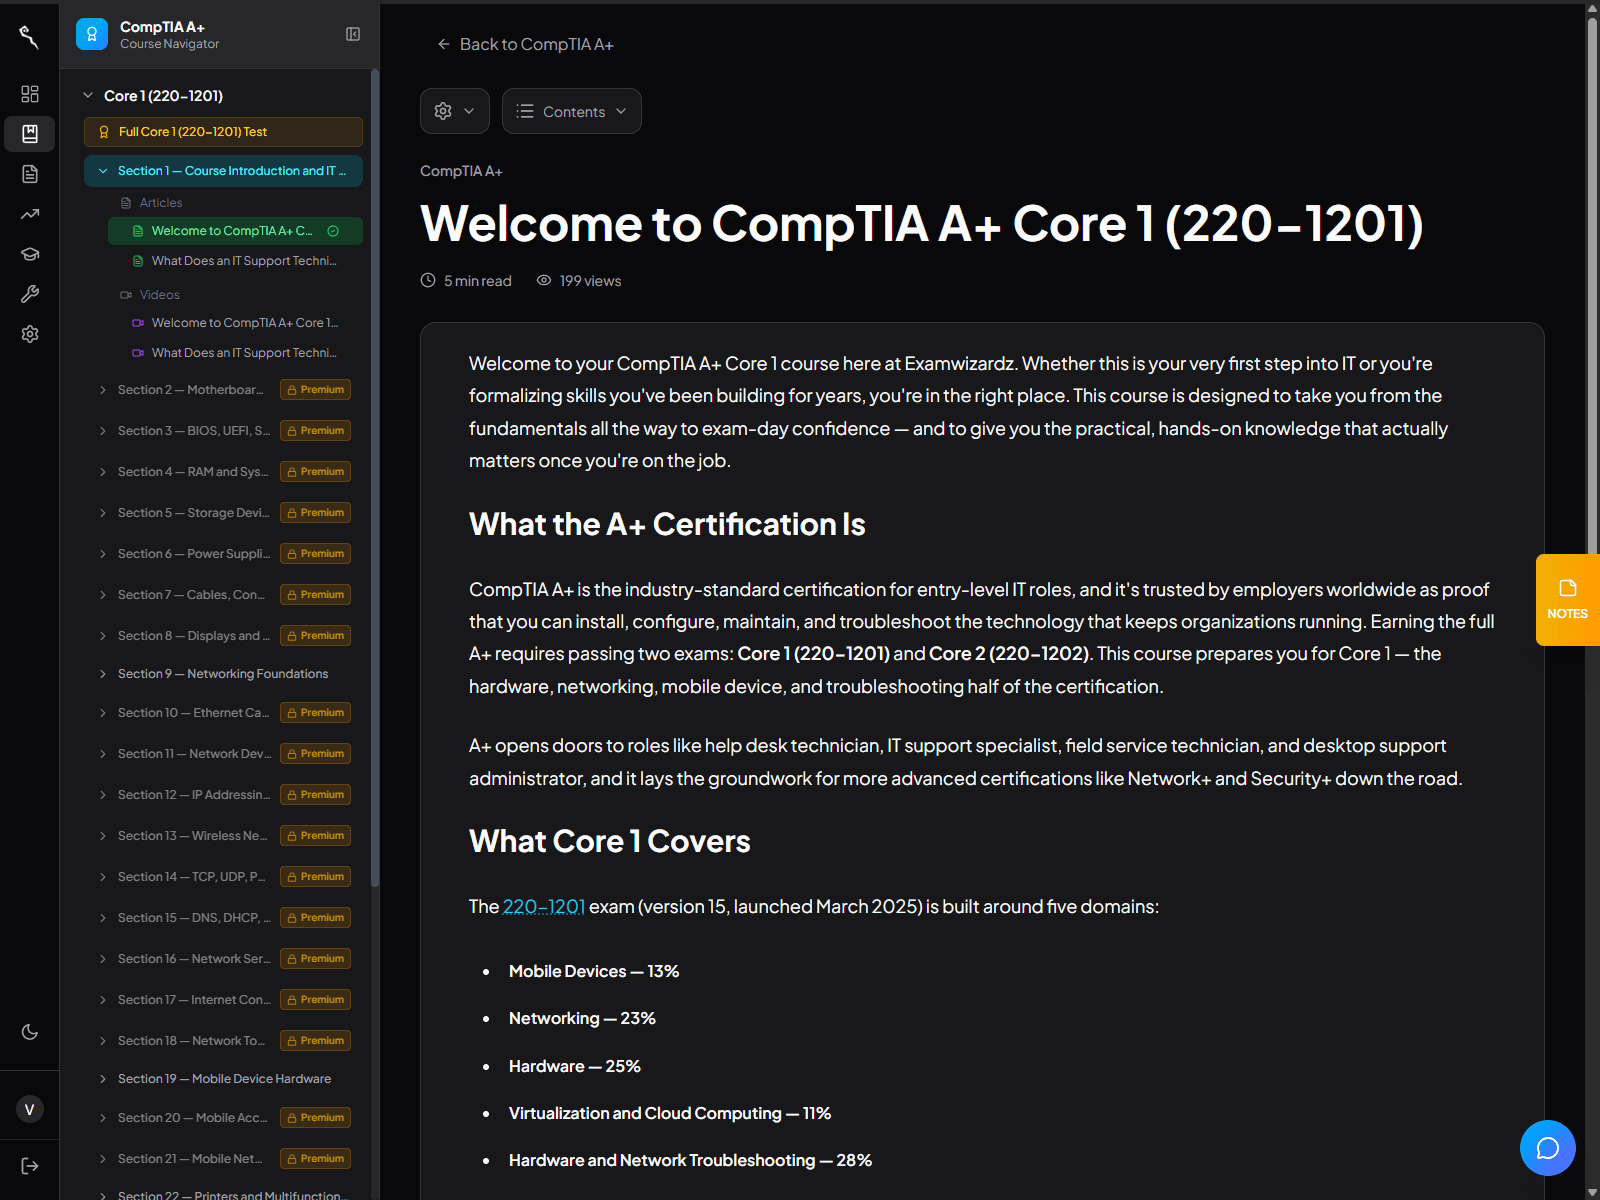Click Premium badge on Section 8
Screen dimensions: 1600x1200
pyautogui.click(x=315, y=636)
